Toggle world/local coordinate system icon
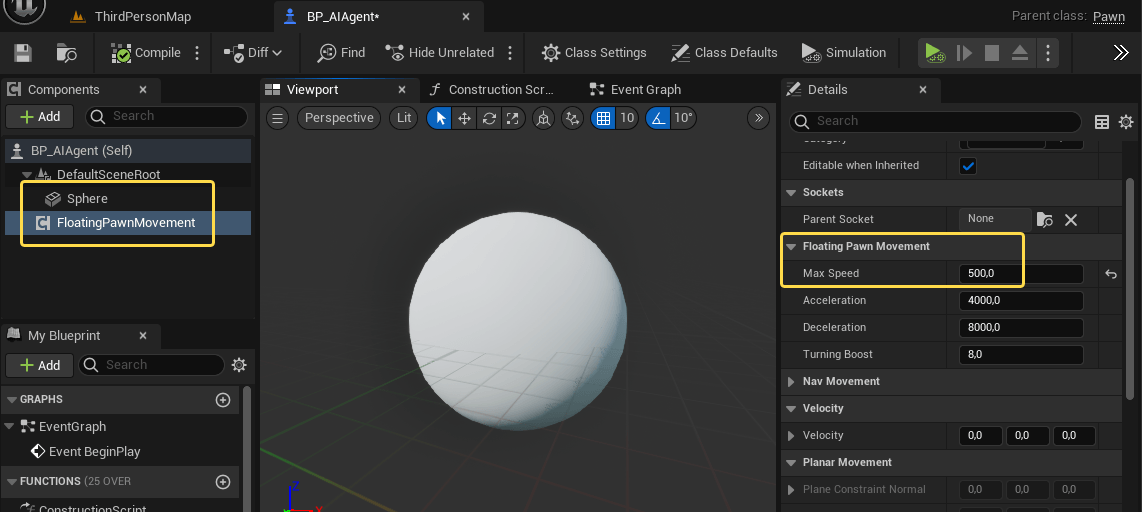1142x512 pixels. [543, 118]
